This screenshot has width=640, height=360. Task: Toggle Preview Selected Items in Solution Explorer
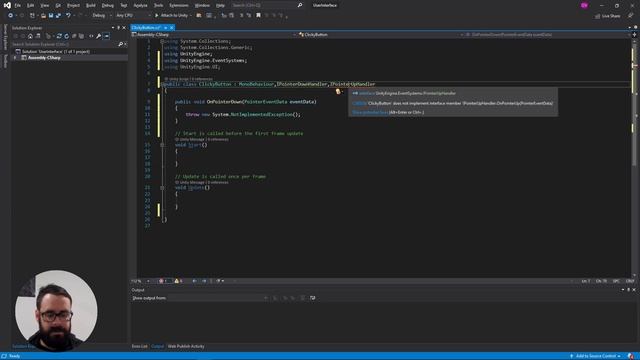coord(107,36)
